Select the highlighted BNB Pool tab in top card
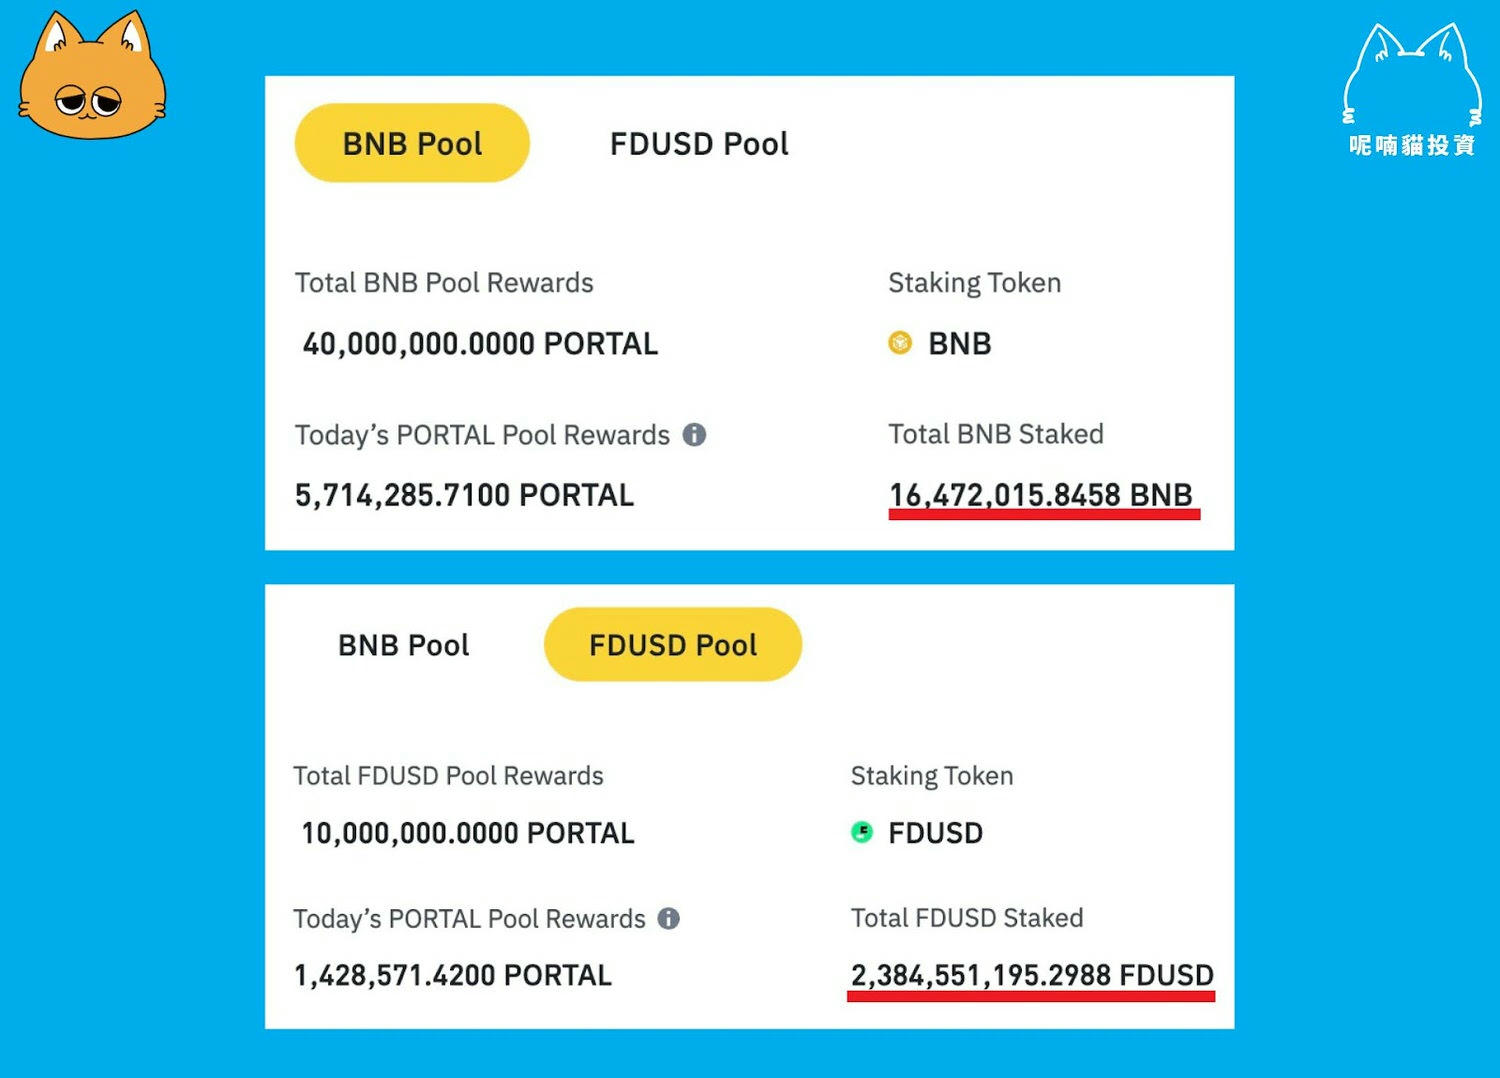Viewport: 1500px width, 1078px height. (x=412, y=143)
